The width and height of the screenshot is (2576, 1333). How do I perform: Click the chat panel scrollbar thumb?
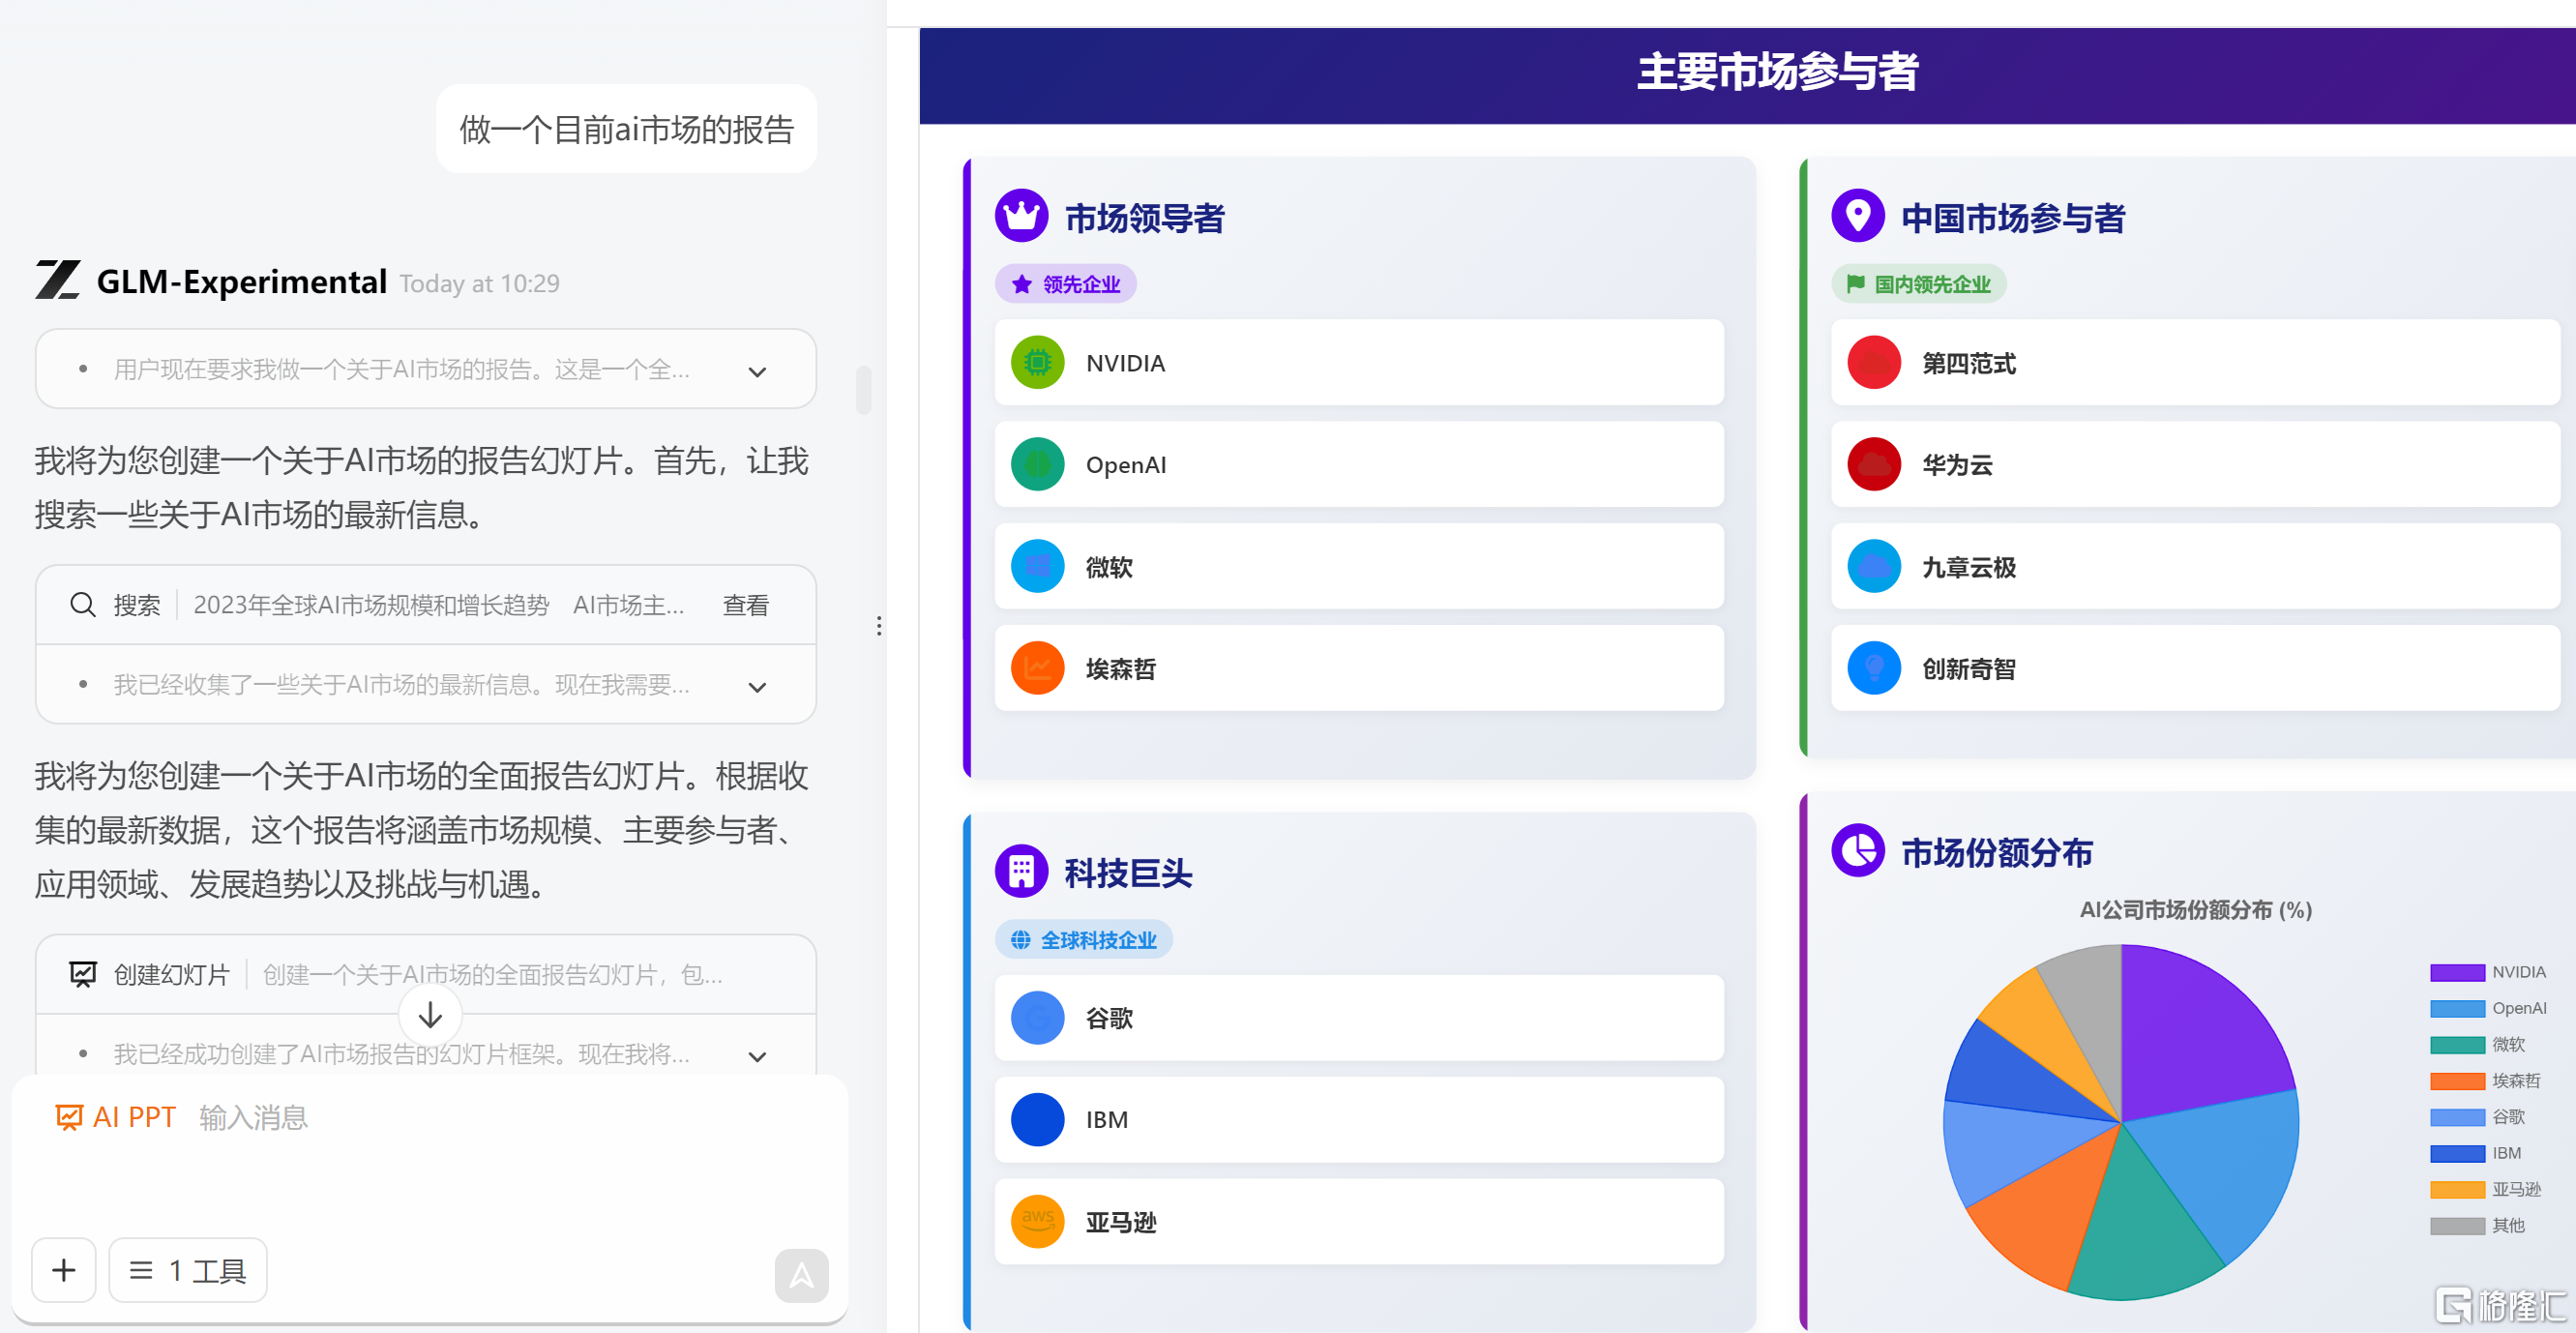coord(863,389)
